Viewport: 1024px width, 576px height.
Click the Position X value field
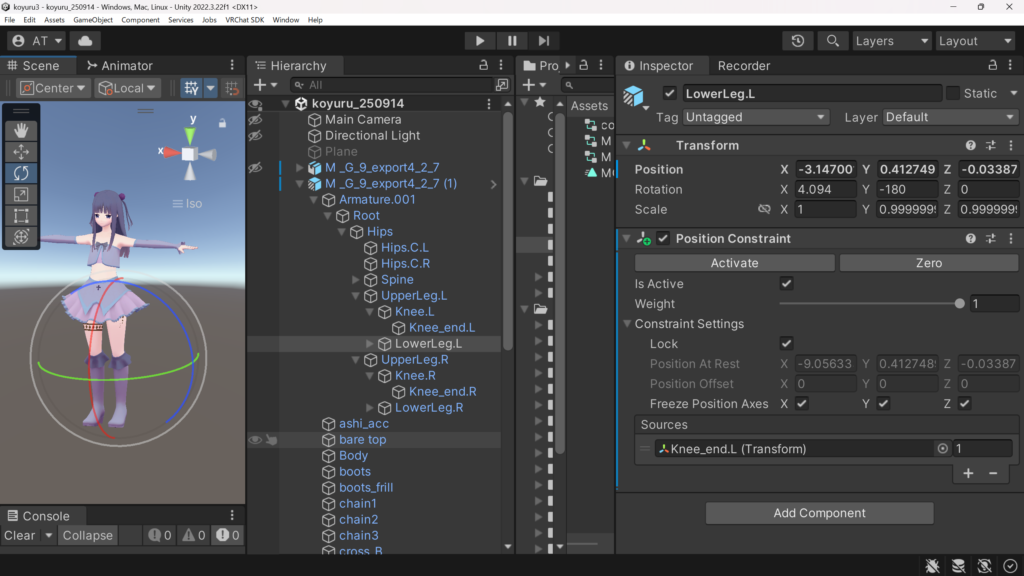[x=825, y=169]
